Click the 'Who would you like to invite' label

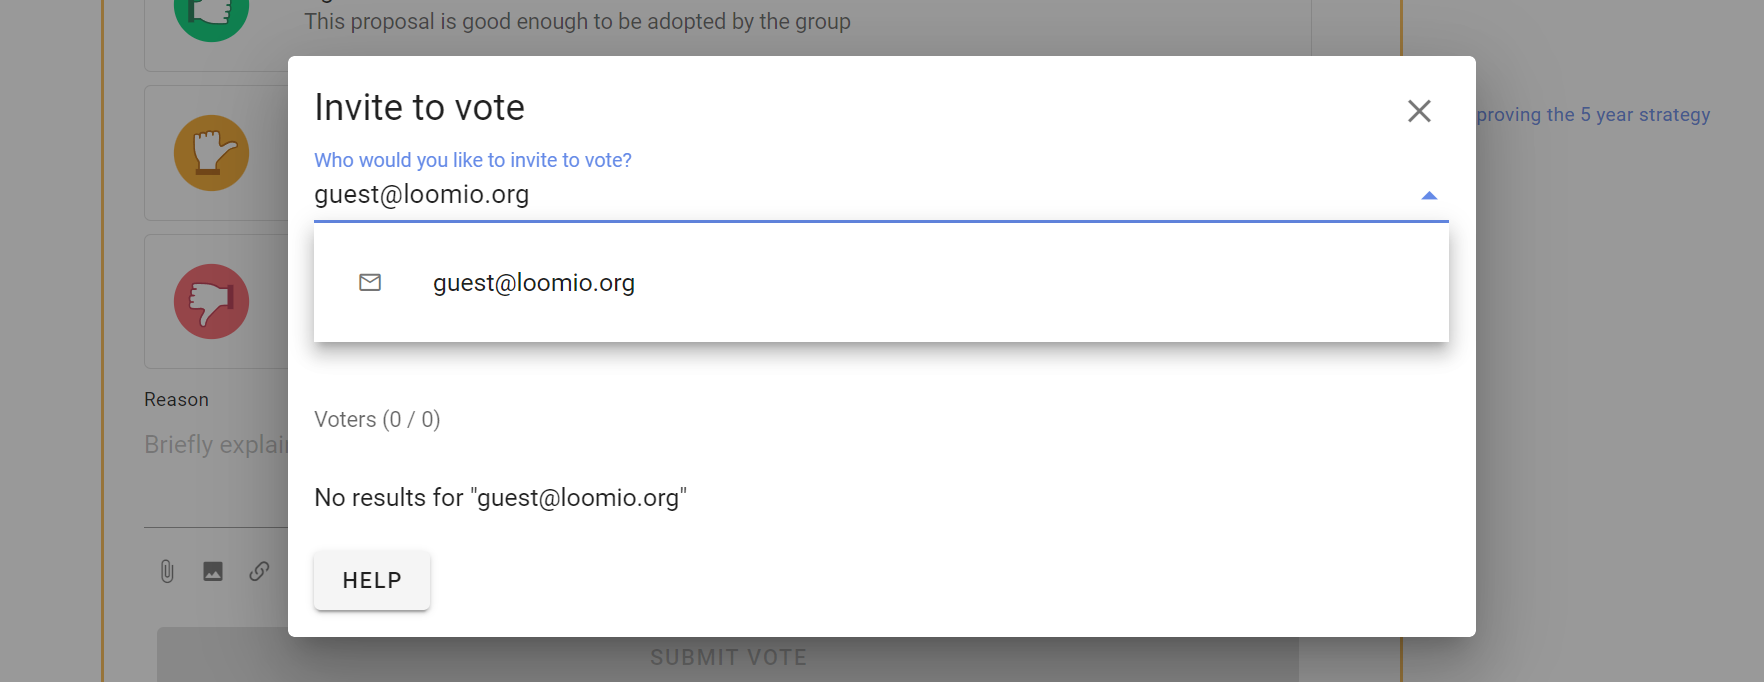[473, 160]
